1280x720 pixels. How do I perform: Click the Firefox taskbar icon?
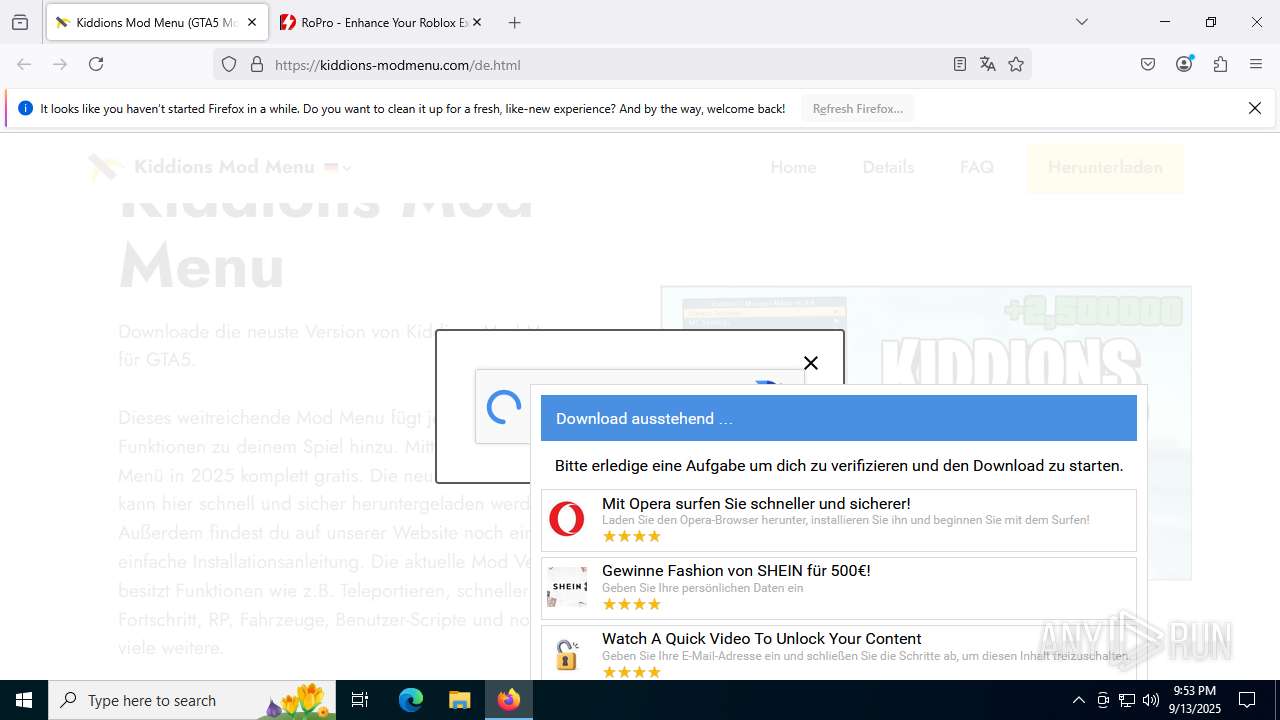tap(509, 700)
